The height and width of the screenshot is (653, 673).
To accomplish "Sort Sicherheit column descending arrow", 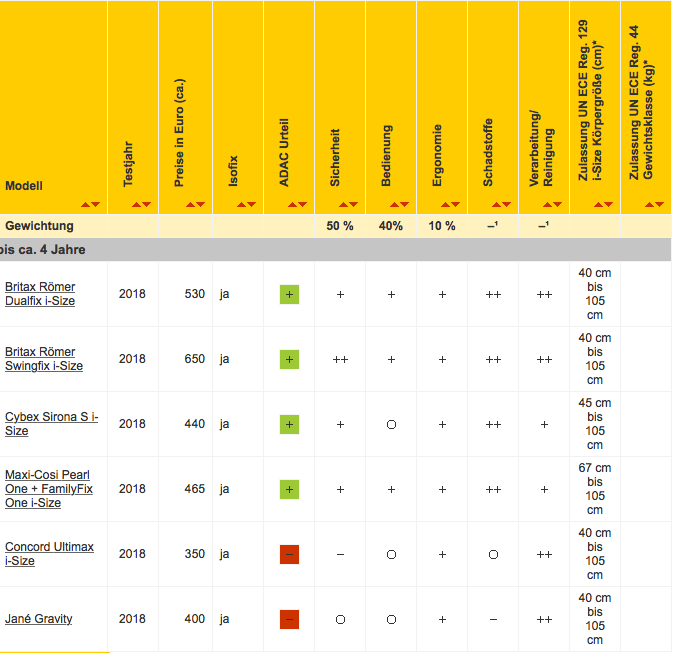I will 353,204.
